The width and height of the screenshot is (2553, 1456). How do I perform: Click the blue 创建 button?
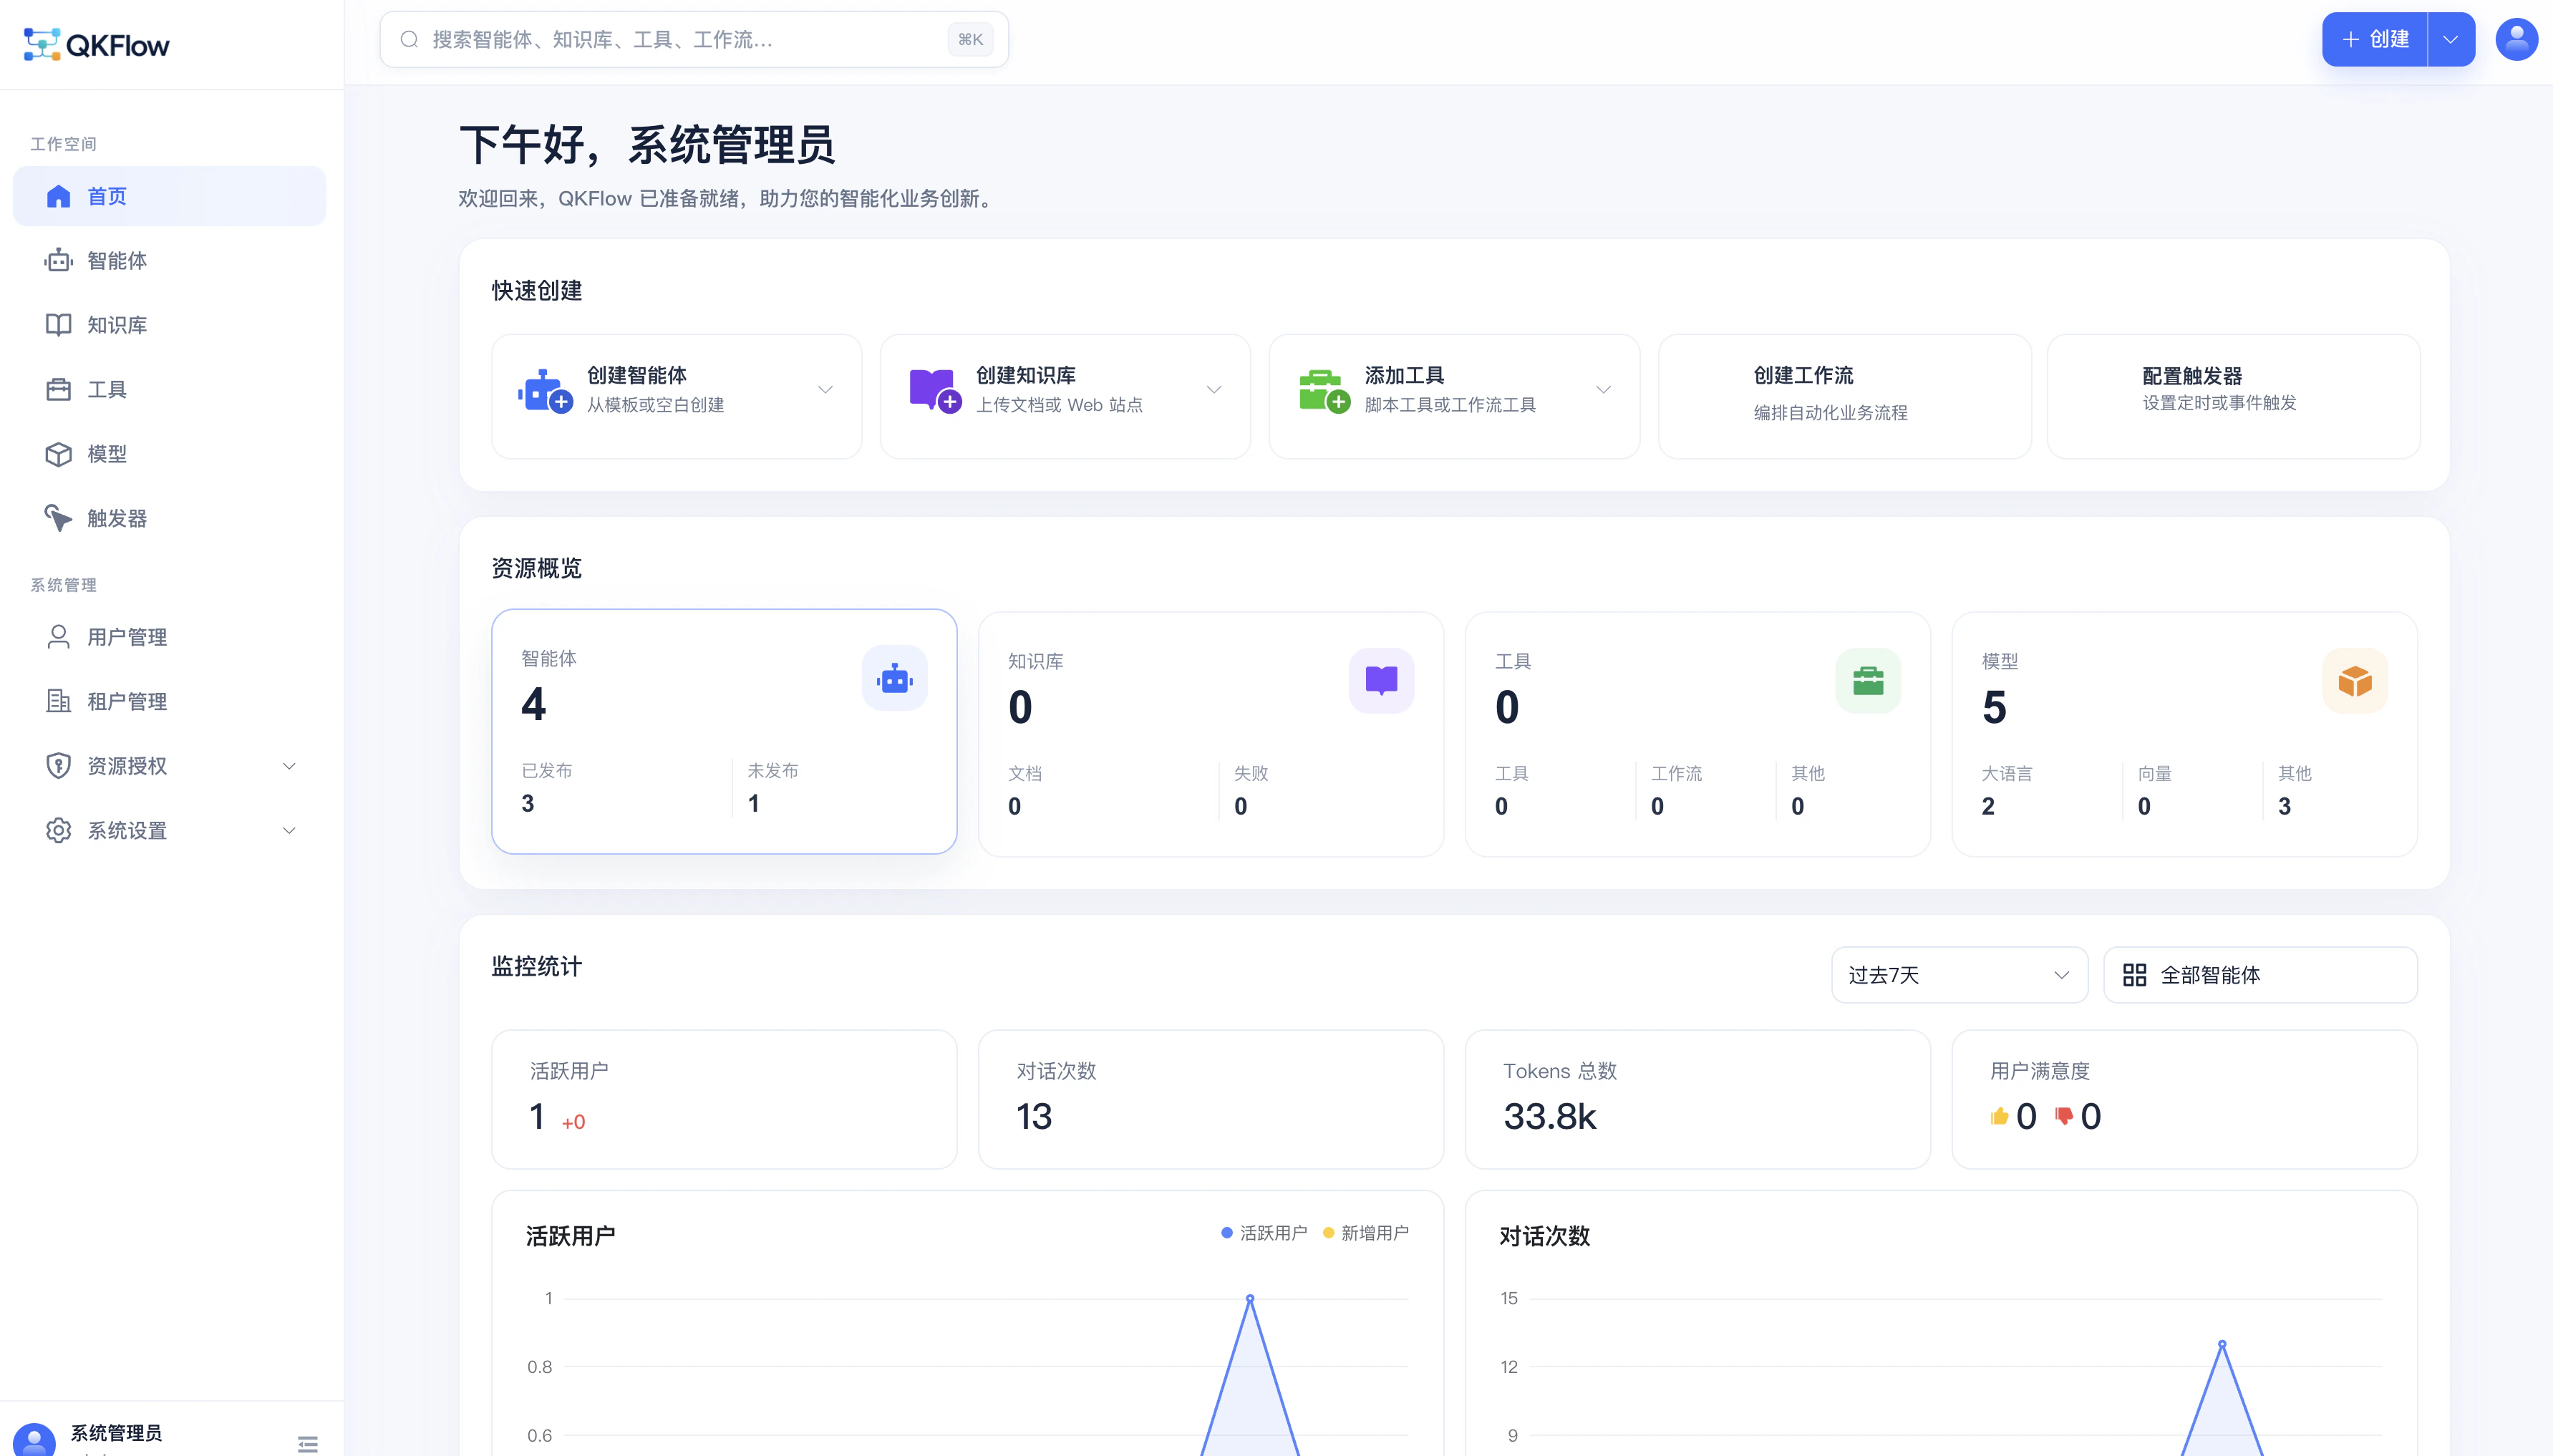(x=2375, y=39)
